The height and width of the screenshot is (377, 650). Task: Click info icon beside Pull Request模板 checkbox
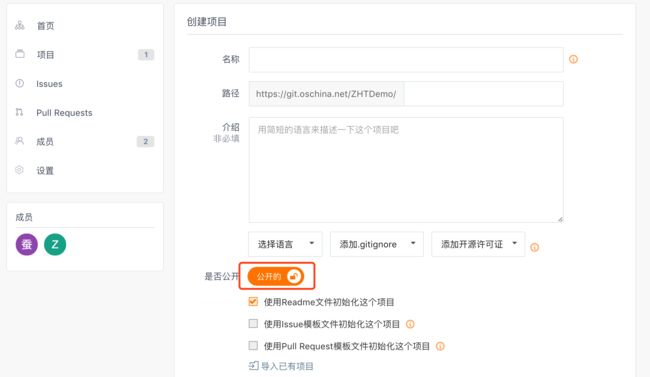tap(440, 346)
